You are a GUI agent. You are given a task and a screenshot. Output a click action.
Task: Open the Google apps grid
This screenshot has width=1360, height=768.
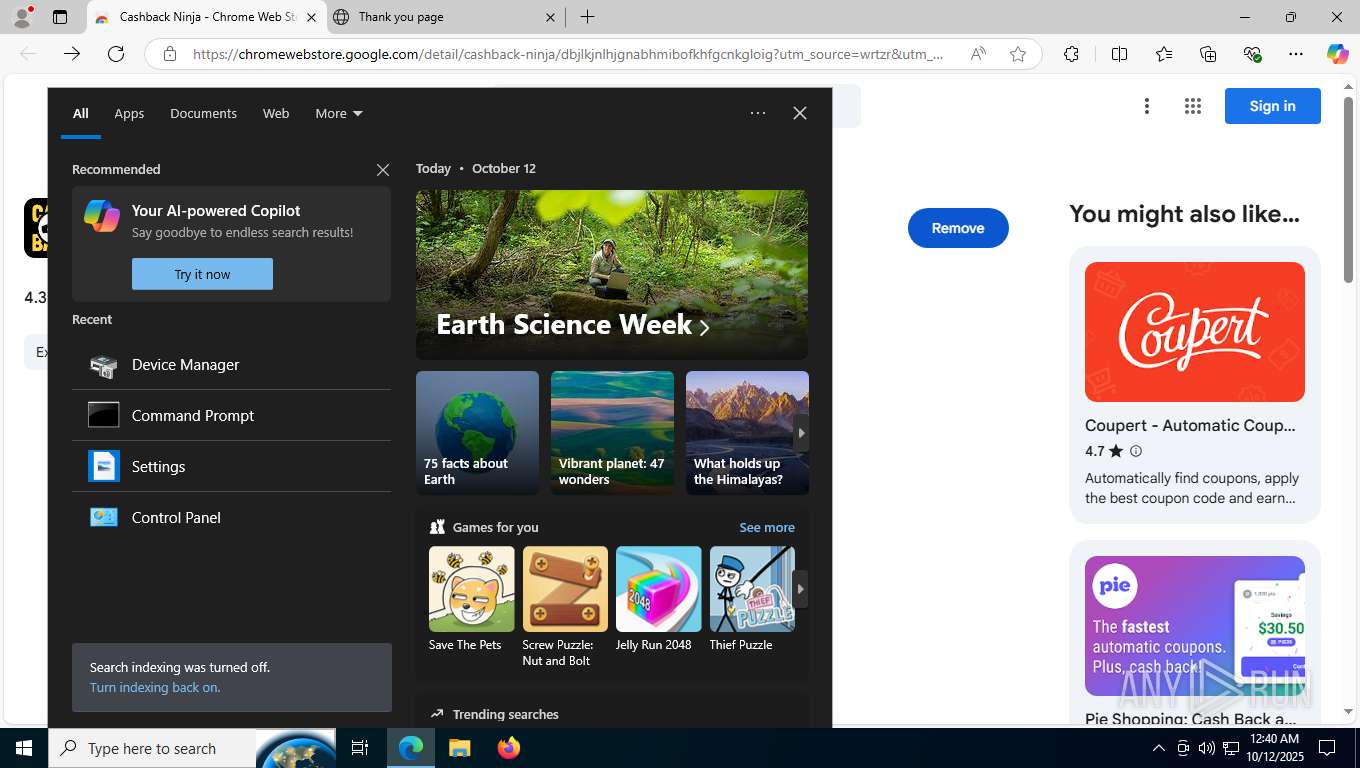tap(1192, 106)
